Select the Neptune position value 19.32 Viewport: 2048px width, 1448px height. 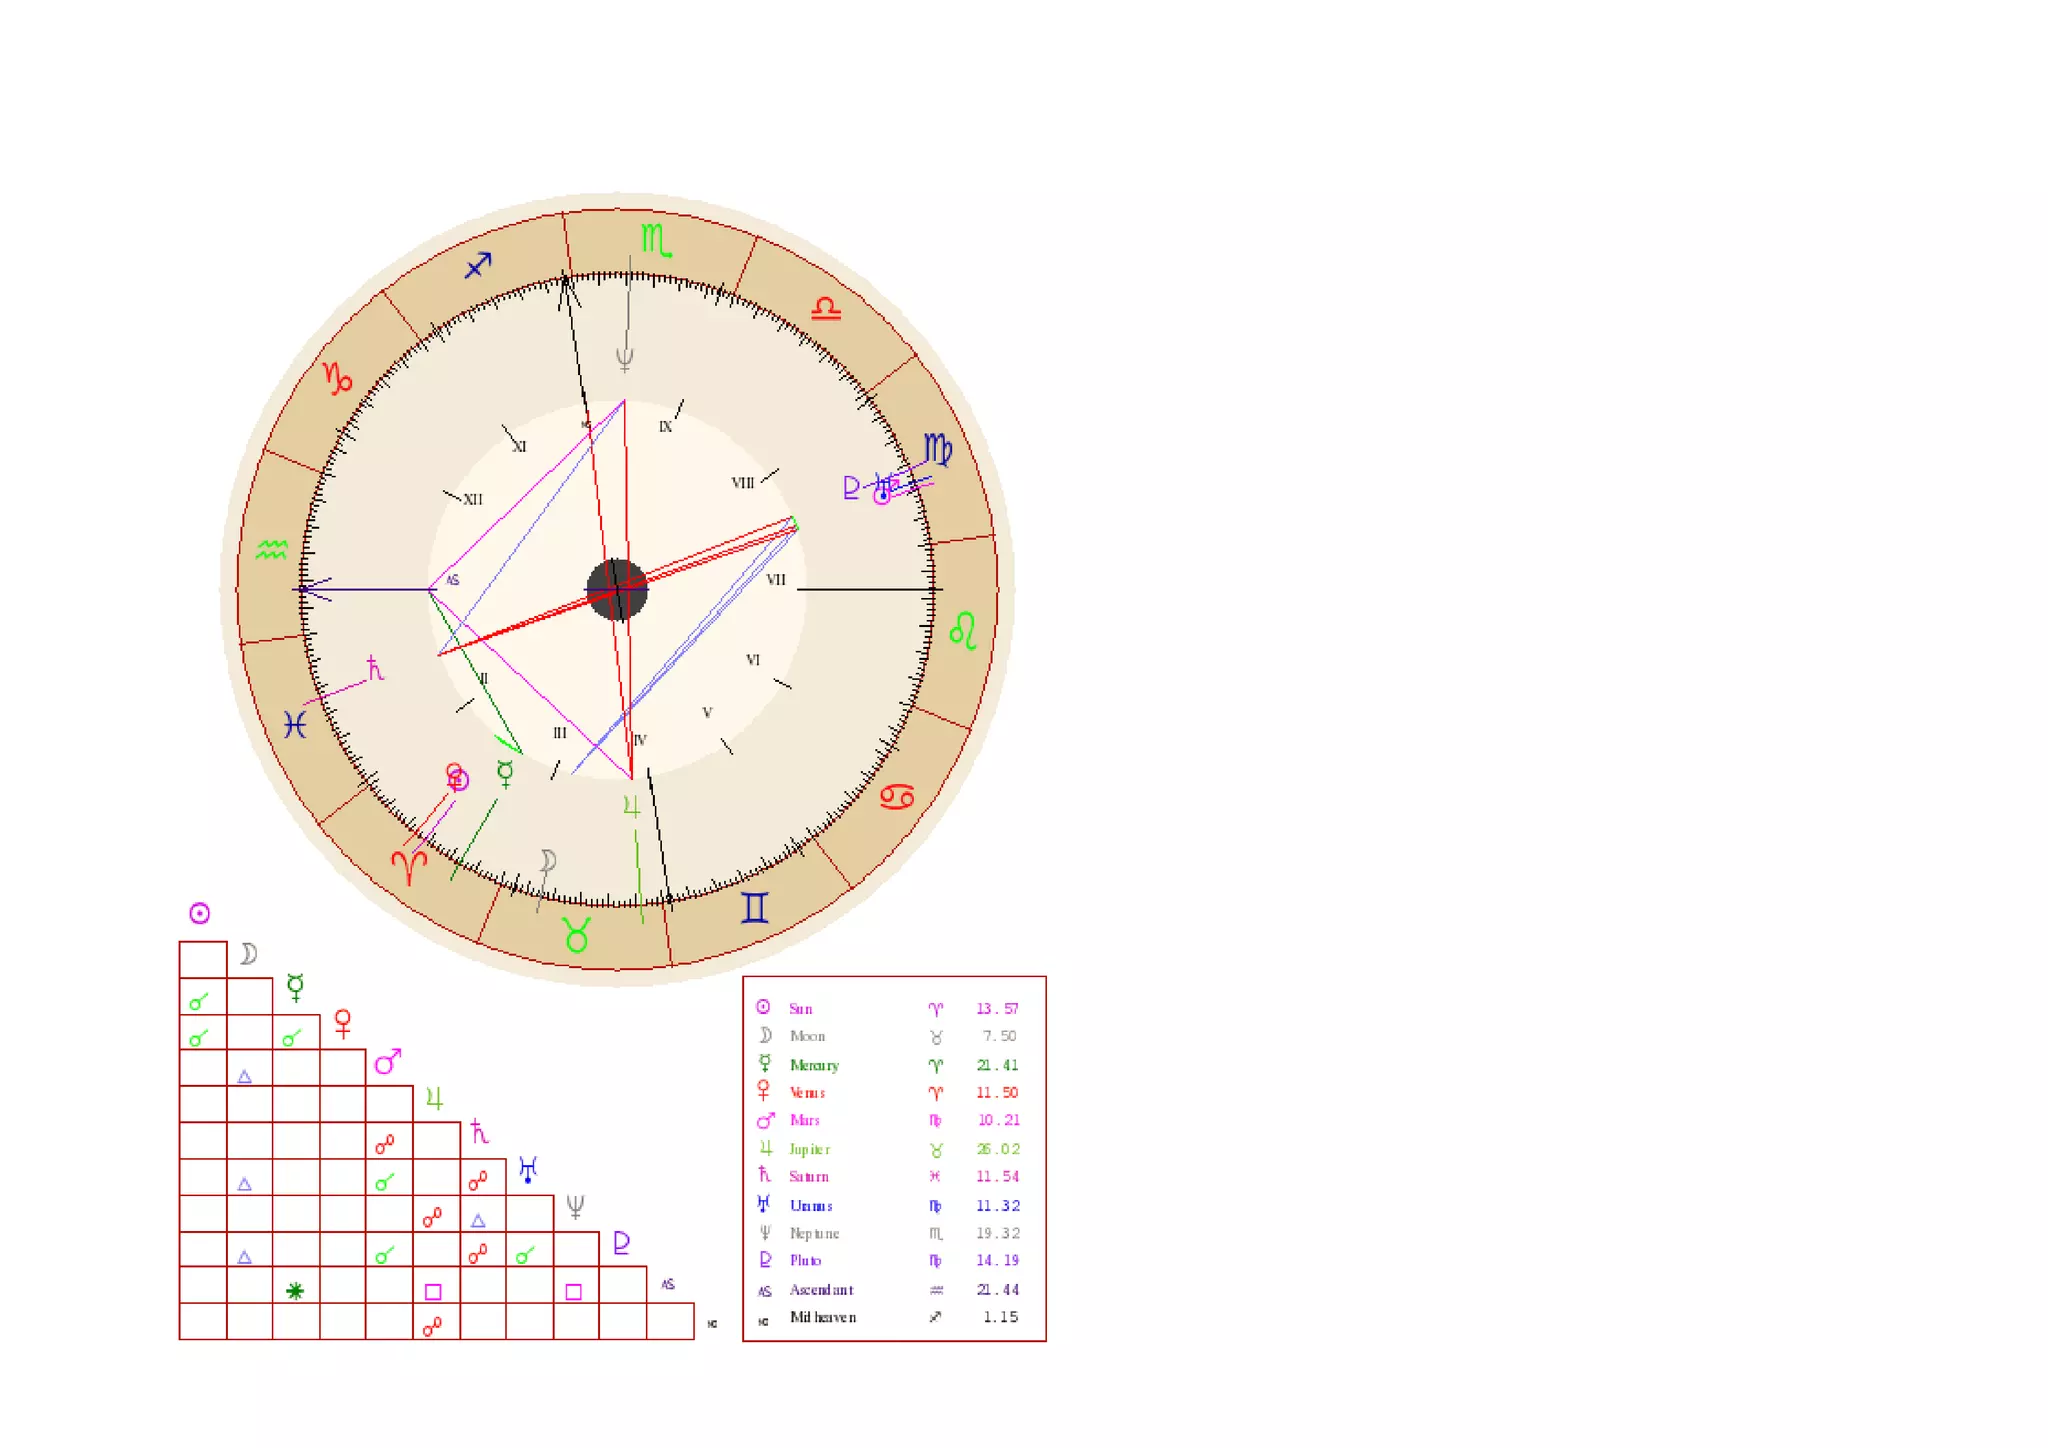(x=998, y=1233)
